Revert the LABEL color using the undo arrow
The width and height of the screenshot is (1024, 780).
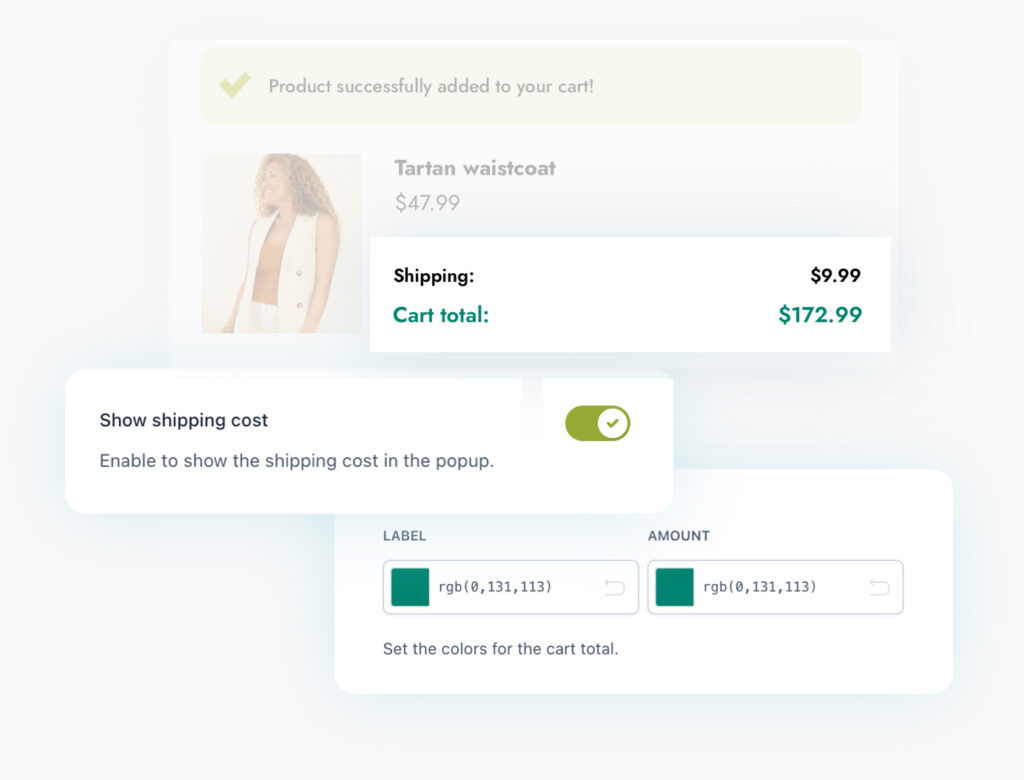[x=615, y=588]
